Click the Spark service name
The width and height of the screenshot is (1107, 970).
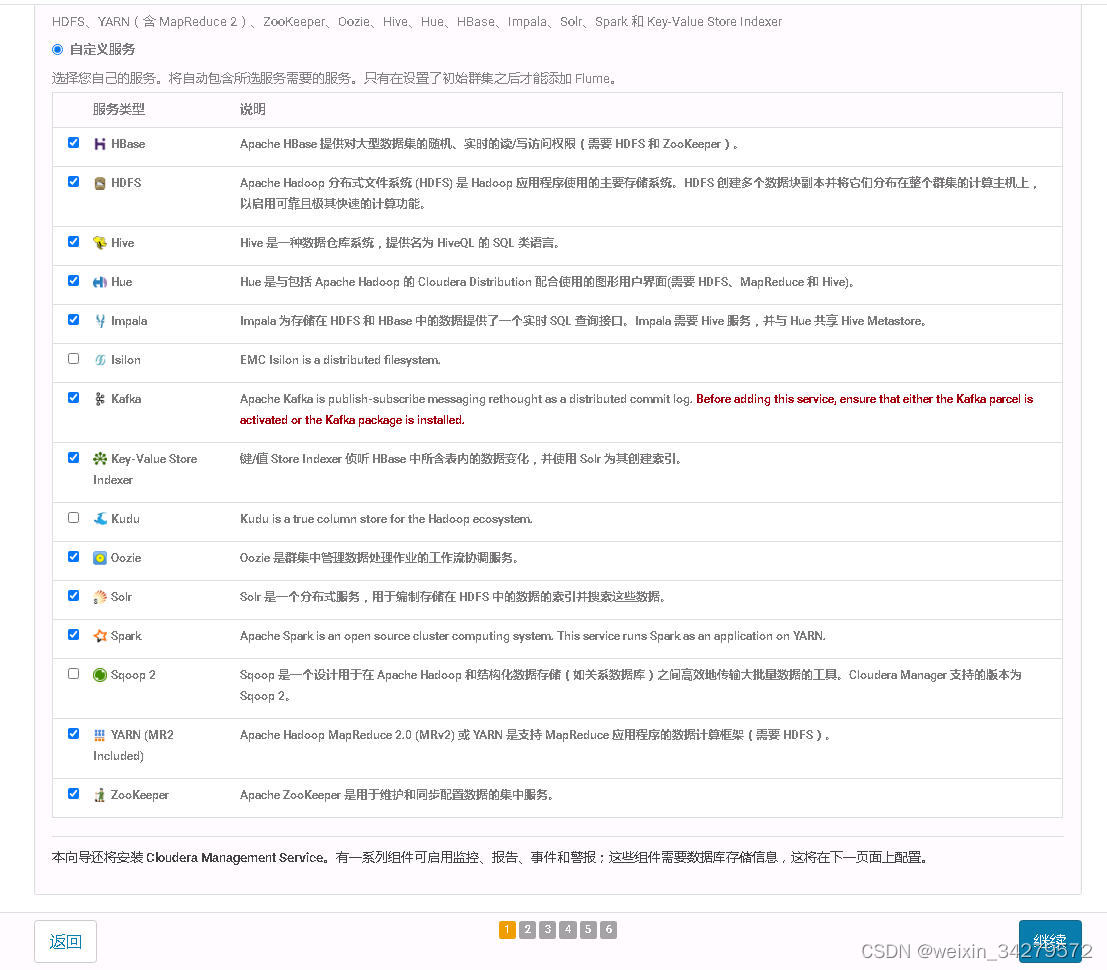point(126,636)
